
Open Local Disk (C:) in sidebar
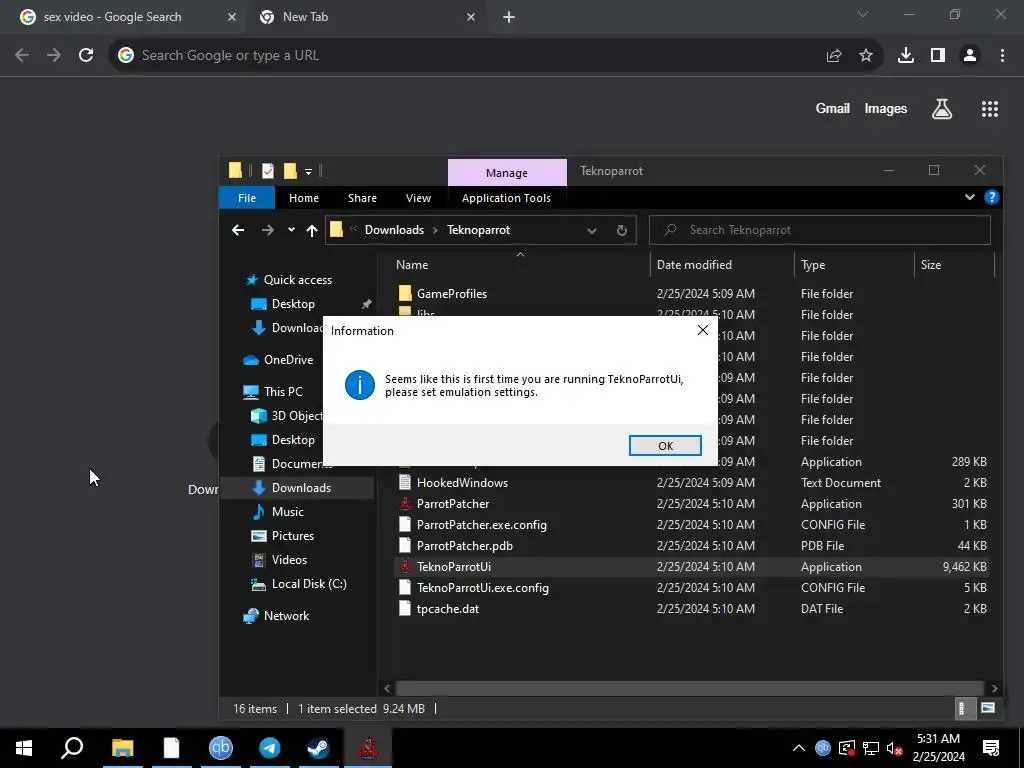coord(309,584)
